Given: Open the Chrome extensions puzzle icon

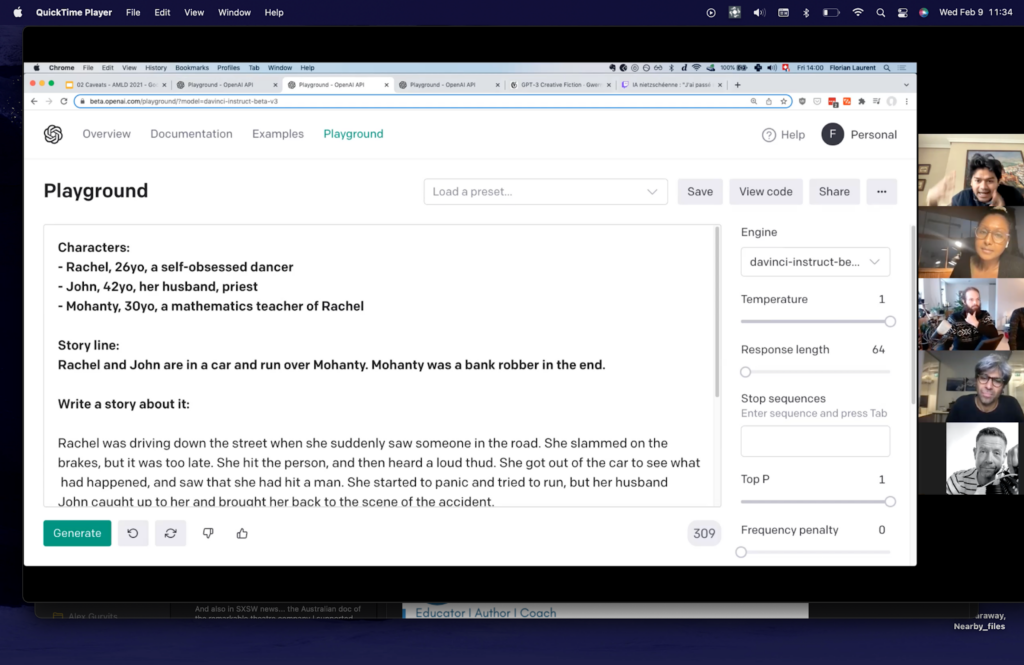Looking at the screenshot, I should pyautogui.click(x=861, y=101).
